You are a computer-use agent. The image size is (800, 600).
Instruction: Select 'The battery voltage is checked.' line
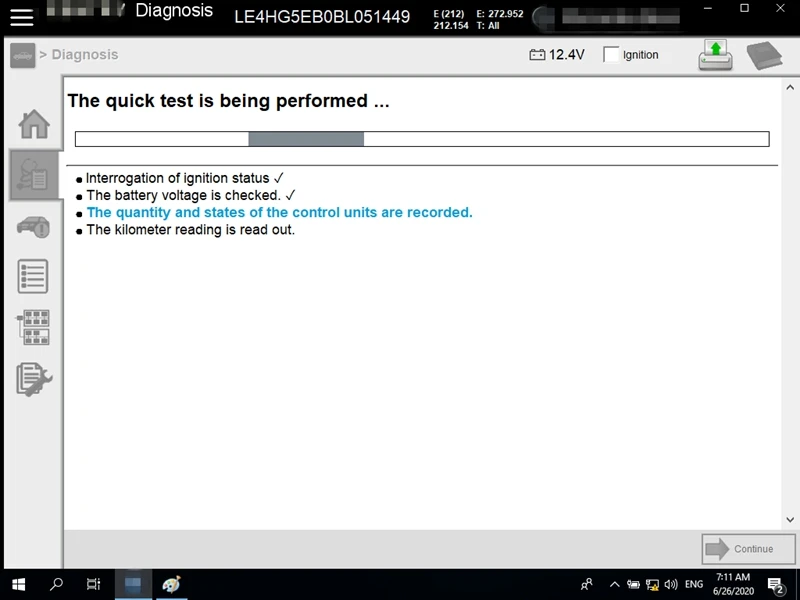coord(186,195)
